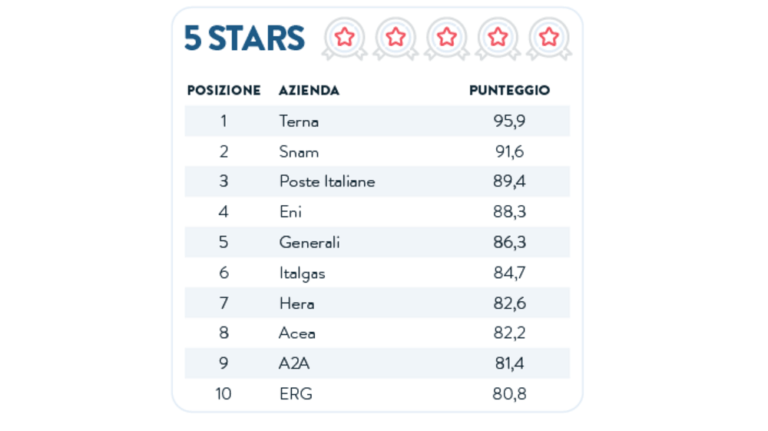This screenshot has width=768, height=431.
Task: Click the fifth star badge icon
Action: tap(548, 38)
